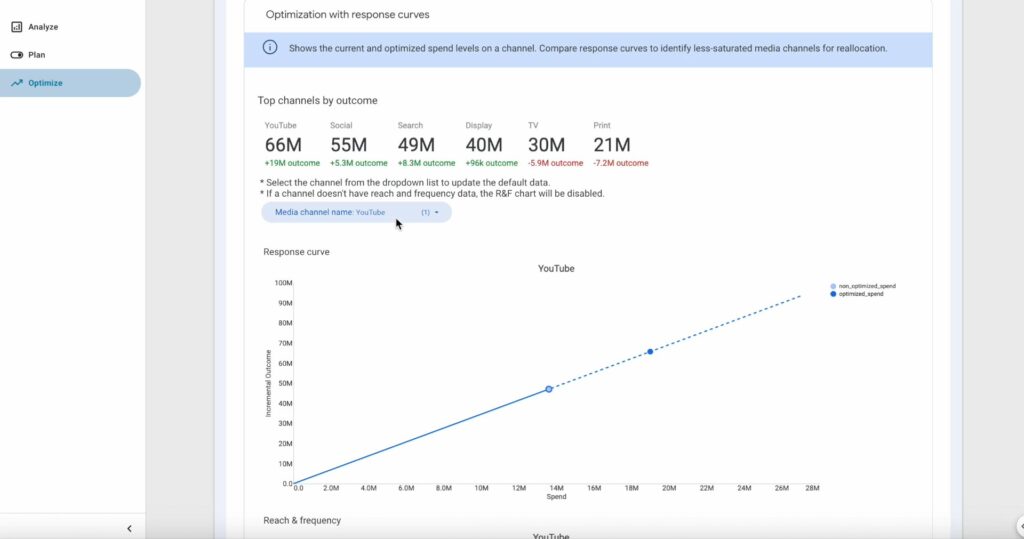Pick the TV 30M channel scorecard
Image resolution: width=1024 pixels, height=539 pixels.
coord(546,145)
